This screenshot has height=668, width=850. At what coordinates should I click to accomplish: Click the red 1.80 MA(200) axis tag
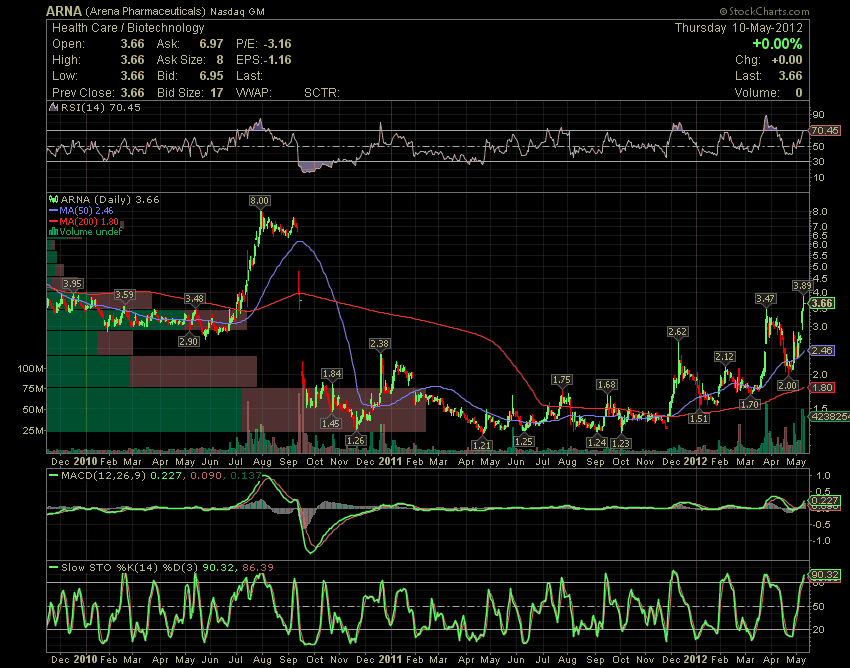point(822,388)
